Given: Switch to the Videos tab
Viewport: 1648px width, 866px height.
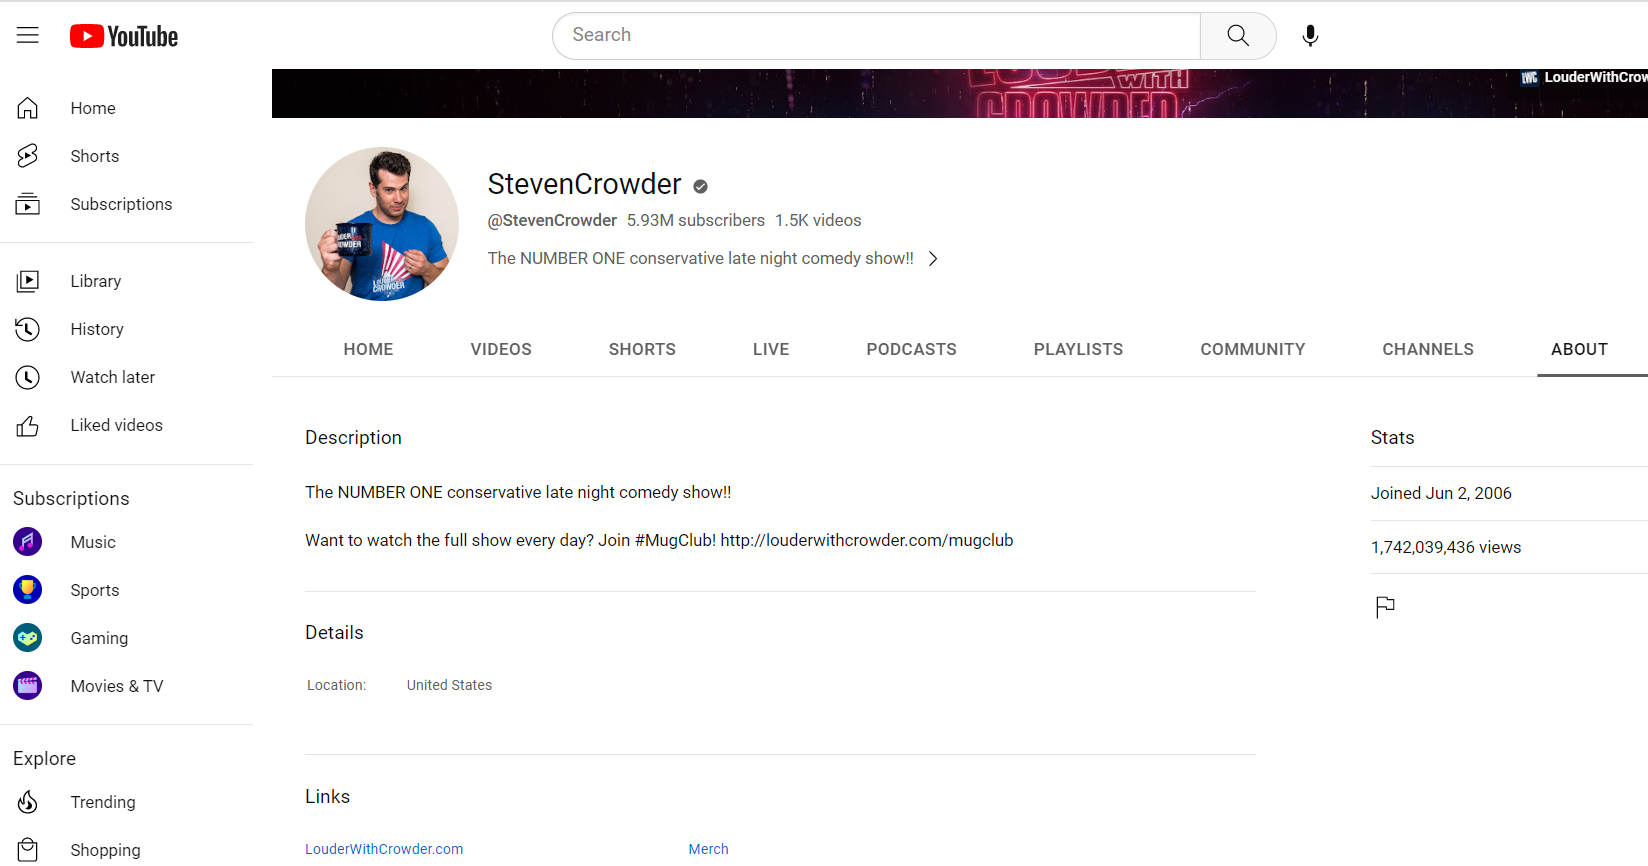Looking at the screenshot, I should coord(501,349).
